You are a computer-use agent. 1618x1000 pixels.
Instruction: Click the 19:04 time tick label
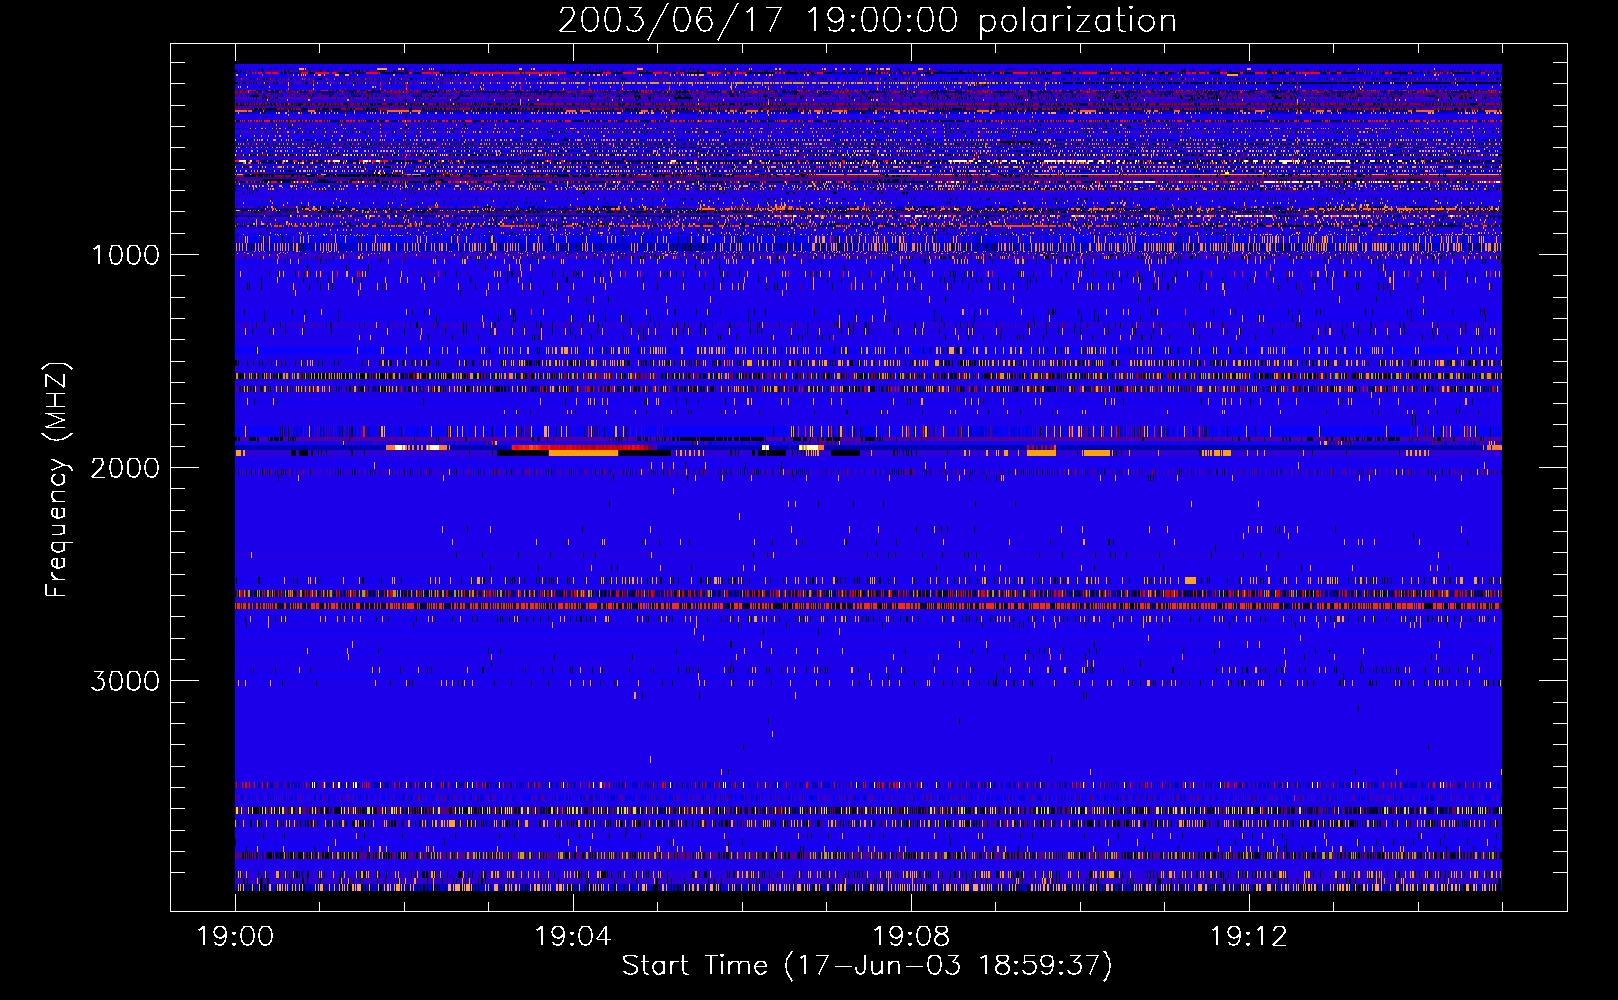(x=573, y=937)
